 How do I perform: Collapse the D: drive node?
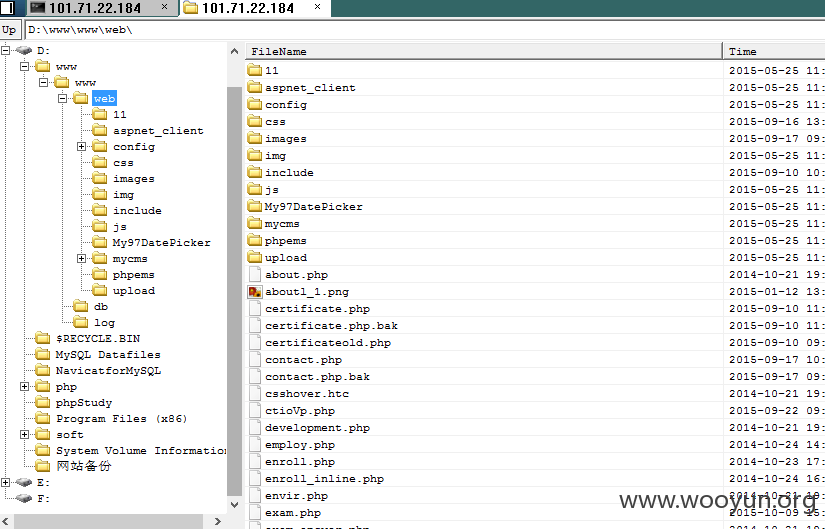pyautogui.click(x=5, y=51)
